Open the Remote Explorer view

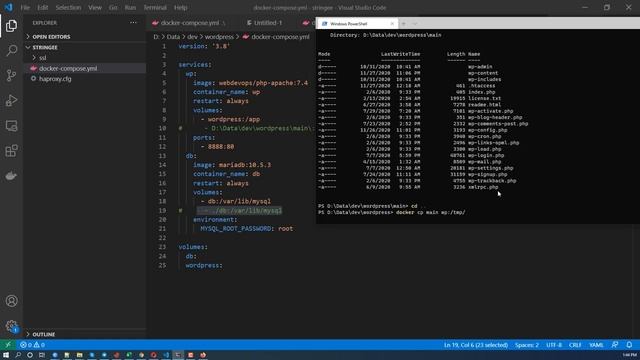point(11,126)
